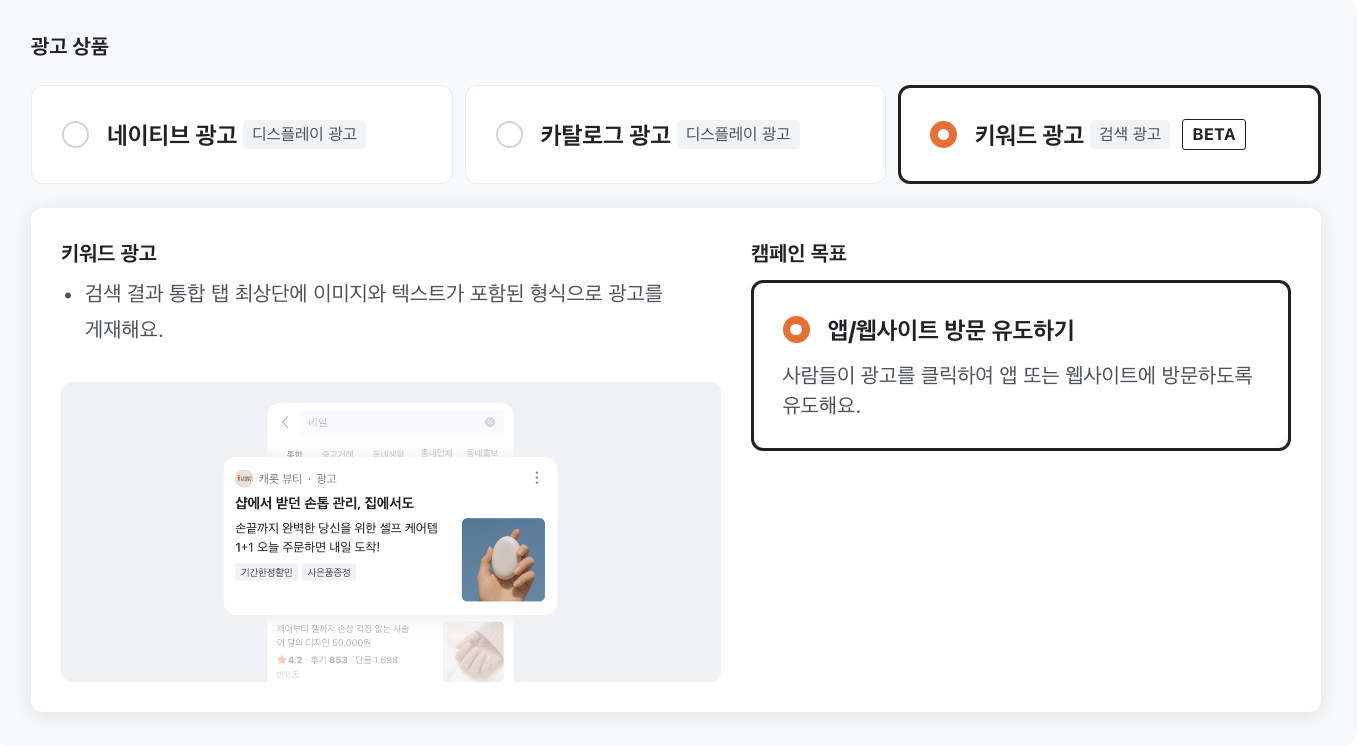
Task: Click the 기간한정할인 tag in ad preview
Action: (x=265, y=572)
